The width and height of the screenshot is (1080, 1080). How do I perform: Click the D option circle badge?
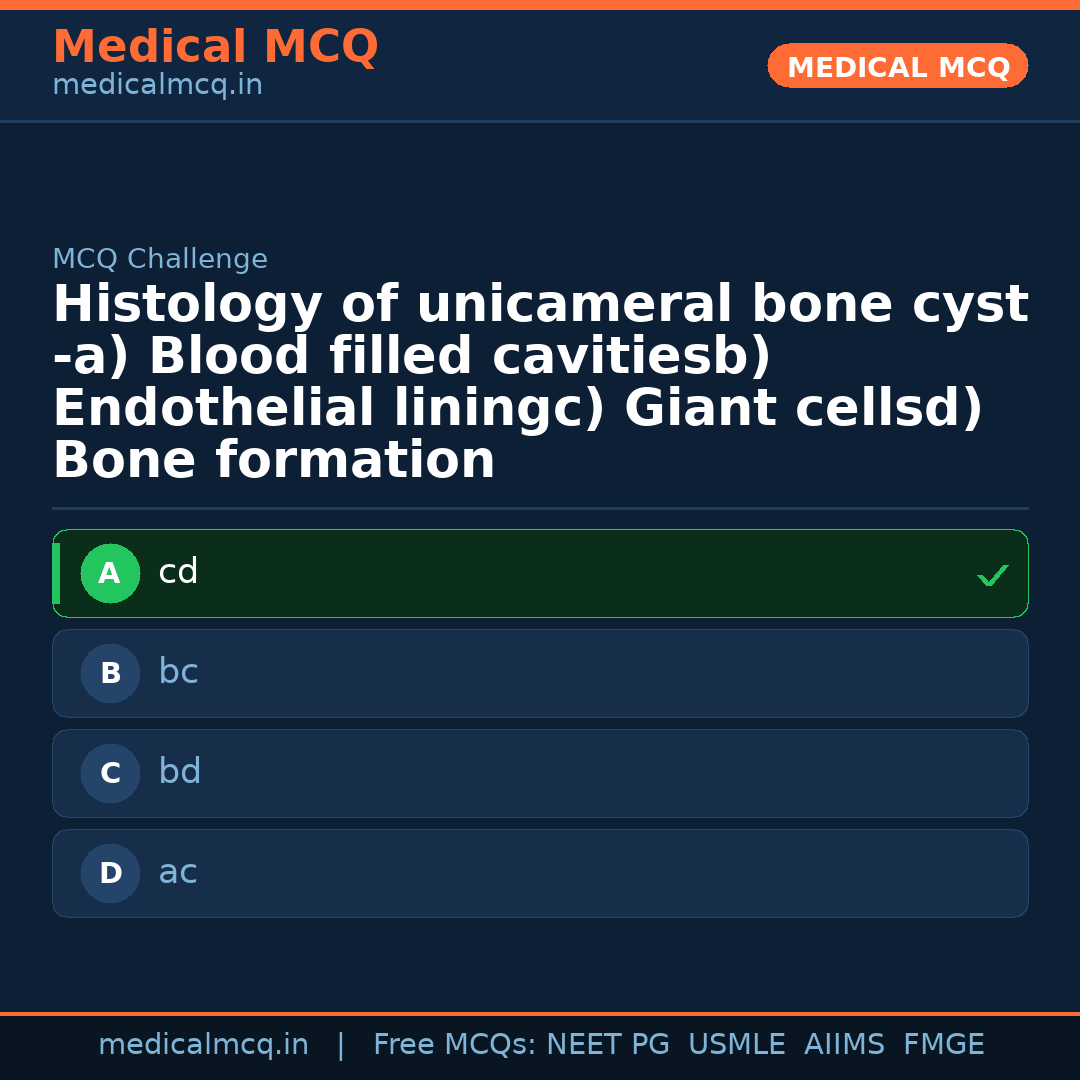[110, 874]
